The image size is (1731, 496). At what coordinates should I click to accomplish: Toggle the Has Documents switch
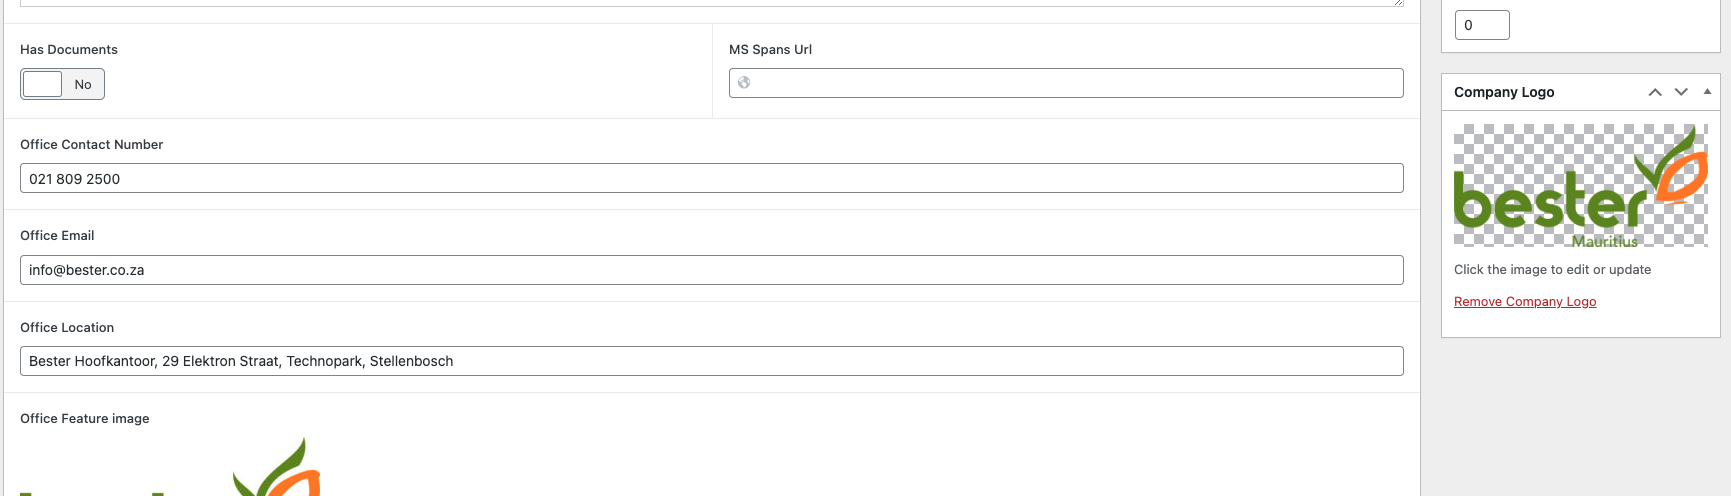[x=62, y=84]
